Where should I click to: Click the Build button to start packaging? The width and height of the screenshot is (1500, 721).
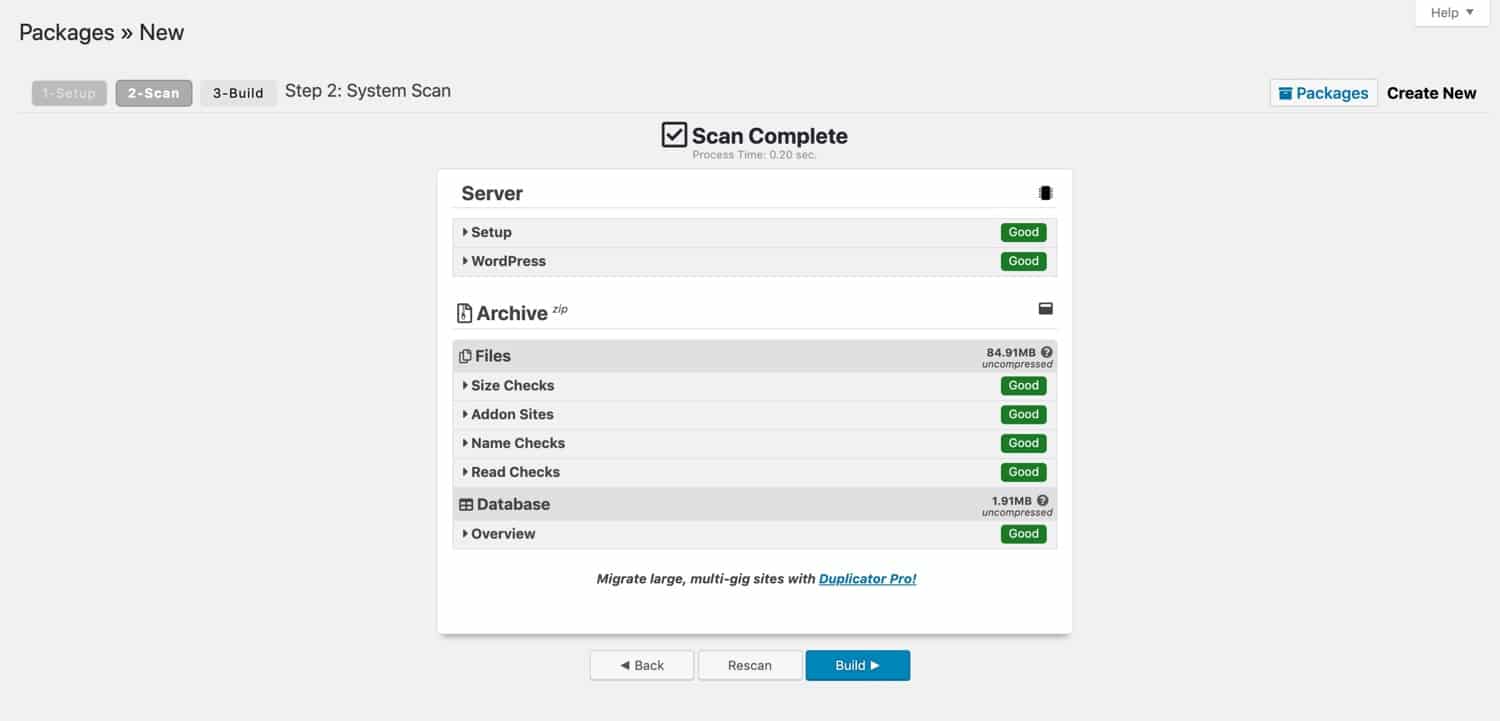pos(857,665)
